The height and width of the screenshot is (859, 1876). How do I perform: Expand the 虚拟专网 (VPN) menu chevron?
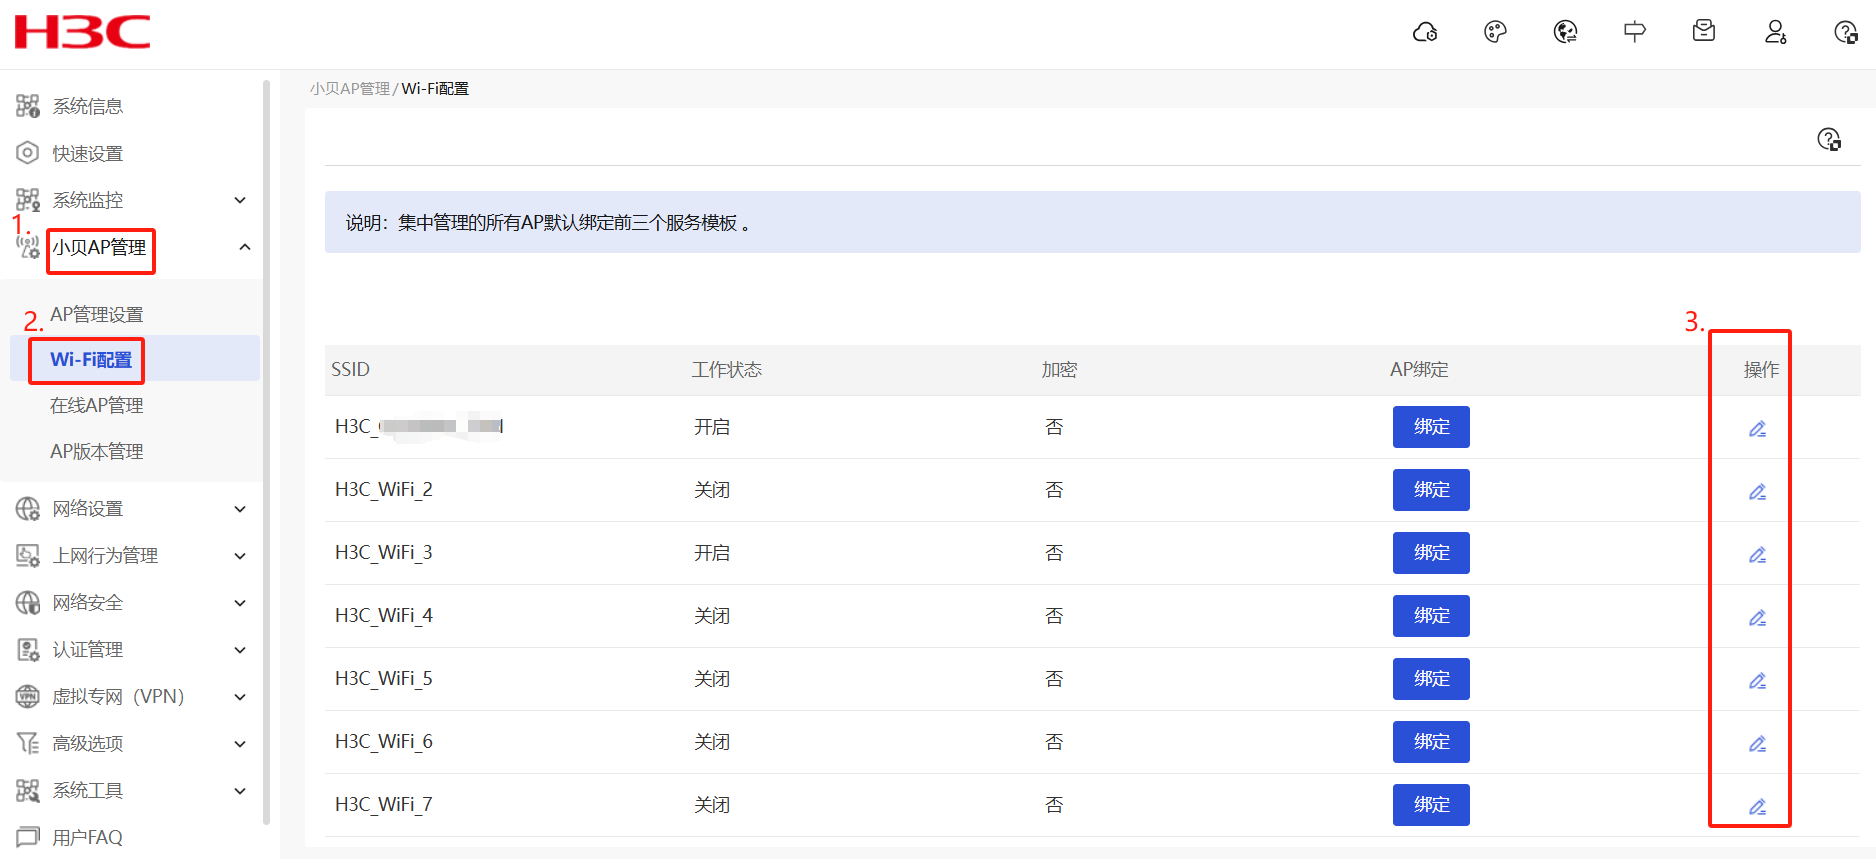[x=240, y=697]
